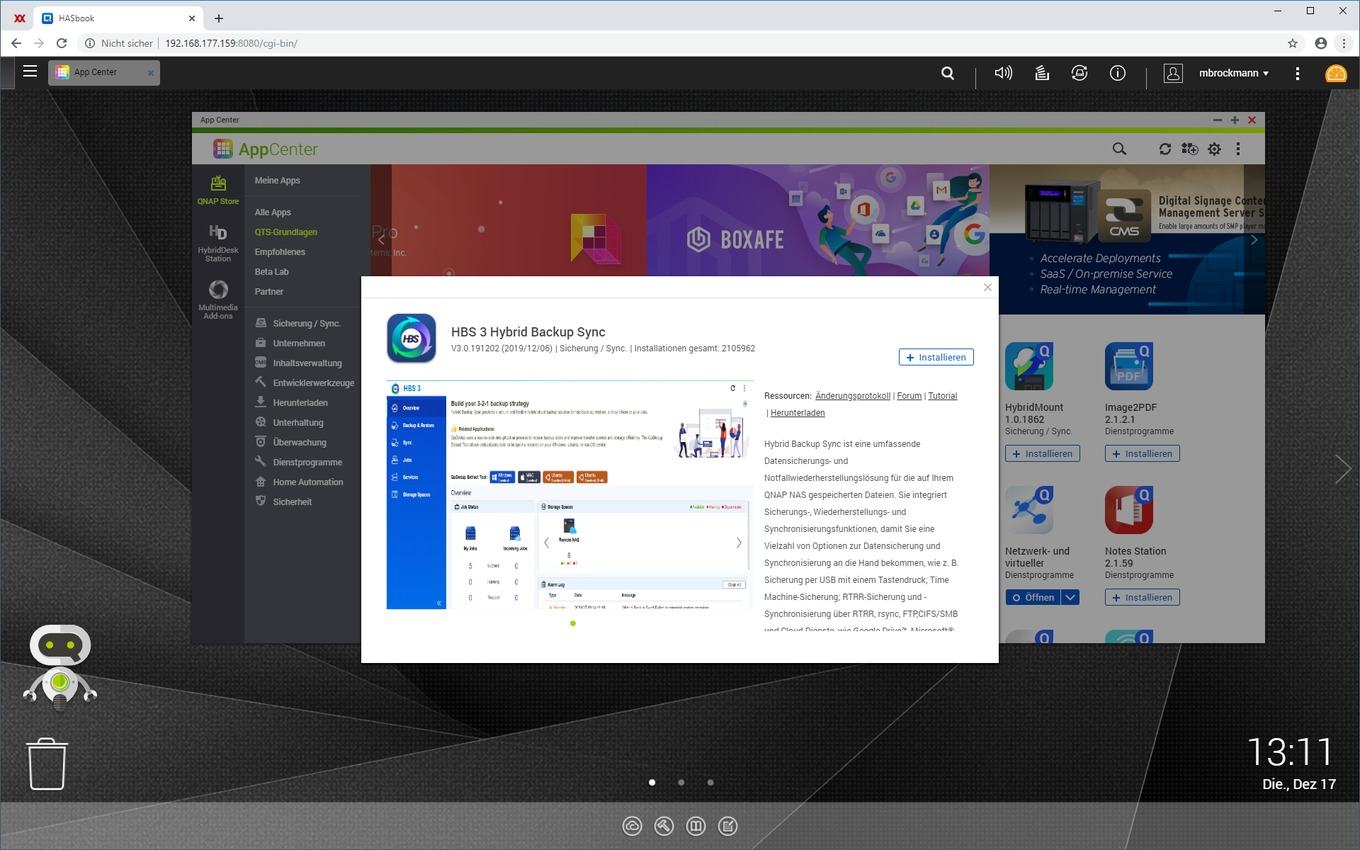The width and height of the screenshot is (1360, 850).
Task: Click the Herunterladen resource link
Action: click(797, 413)
